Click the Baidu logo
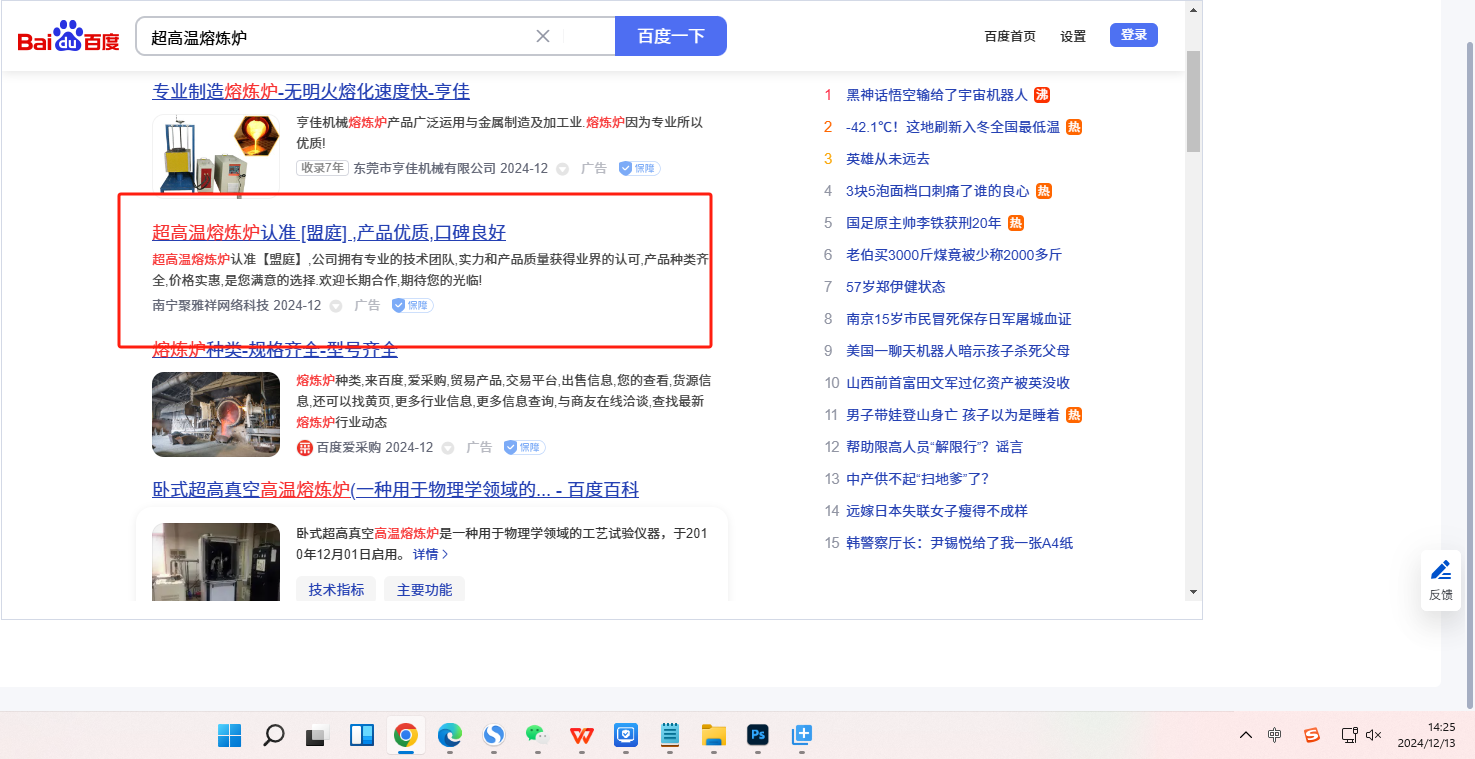The image size is (1475, 759). pos(68,37)
